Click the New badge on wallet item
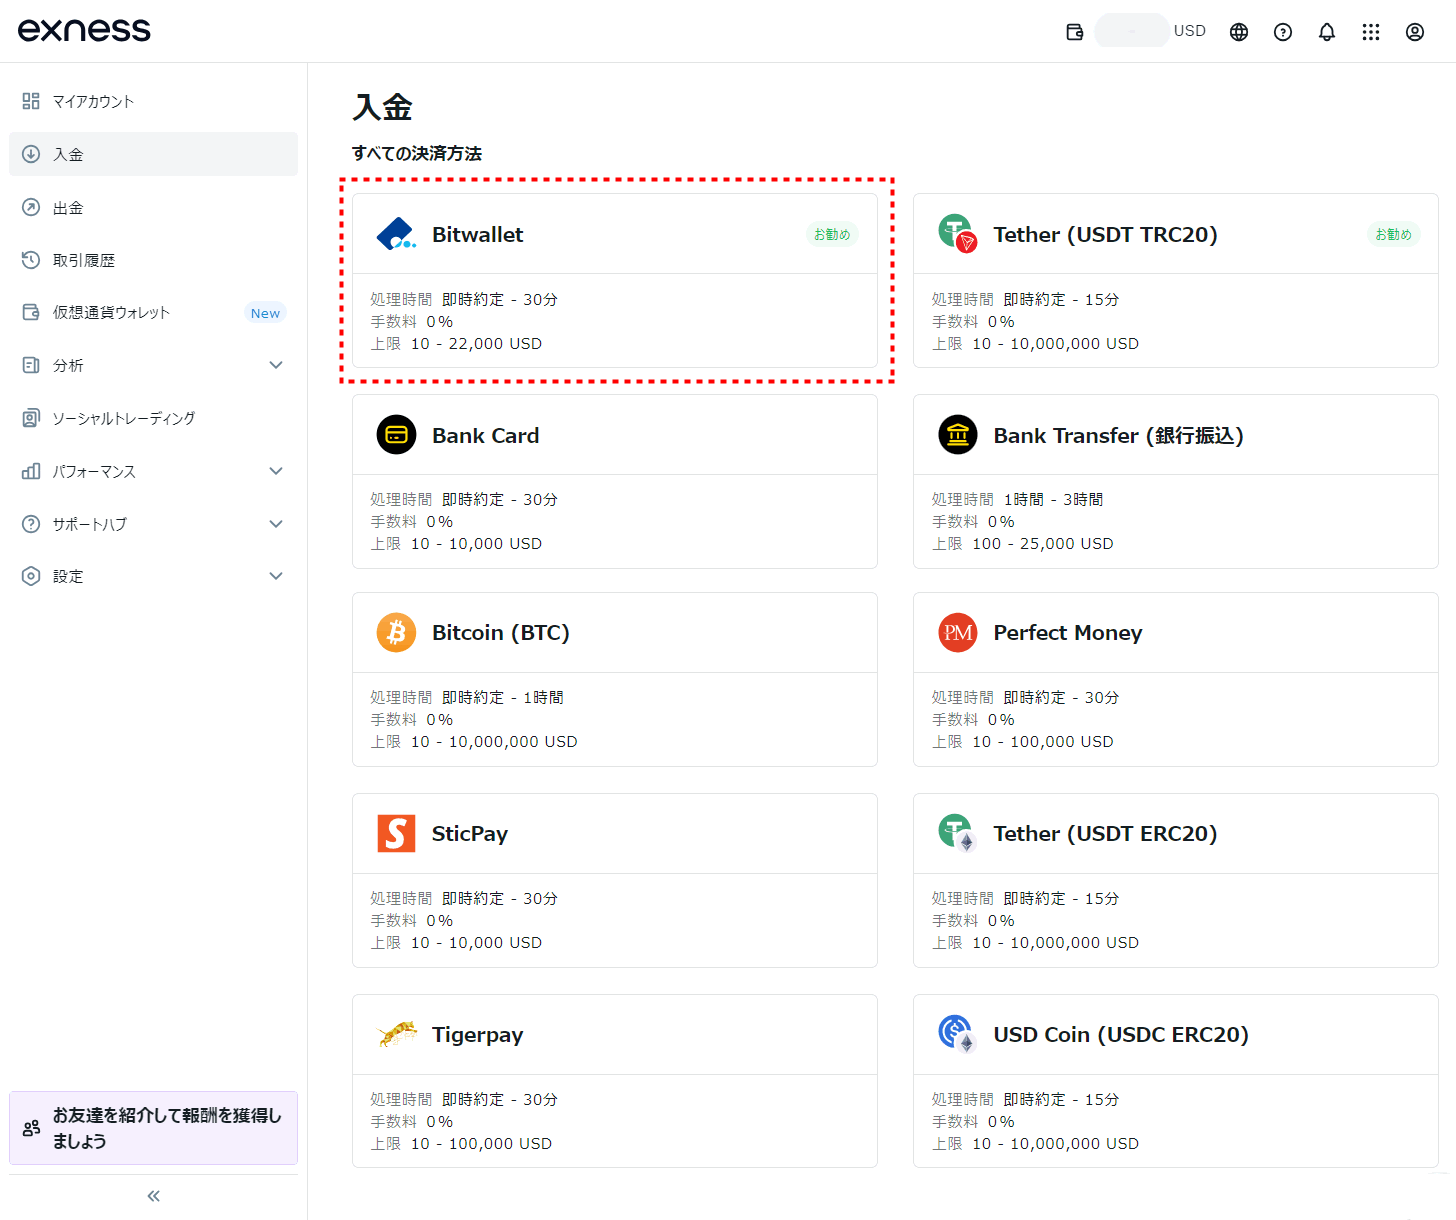 click(265, 313)
